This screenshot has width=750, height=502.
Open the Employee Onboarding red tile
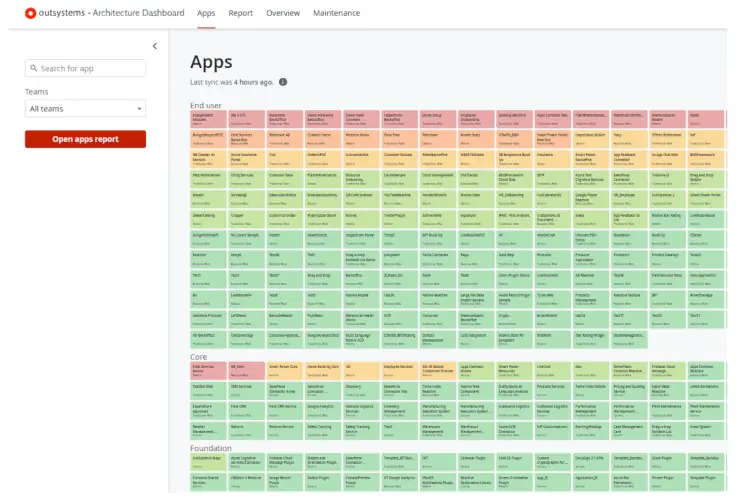(x=476, y=119)
